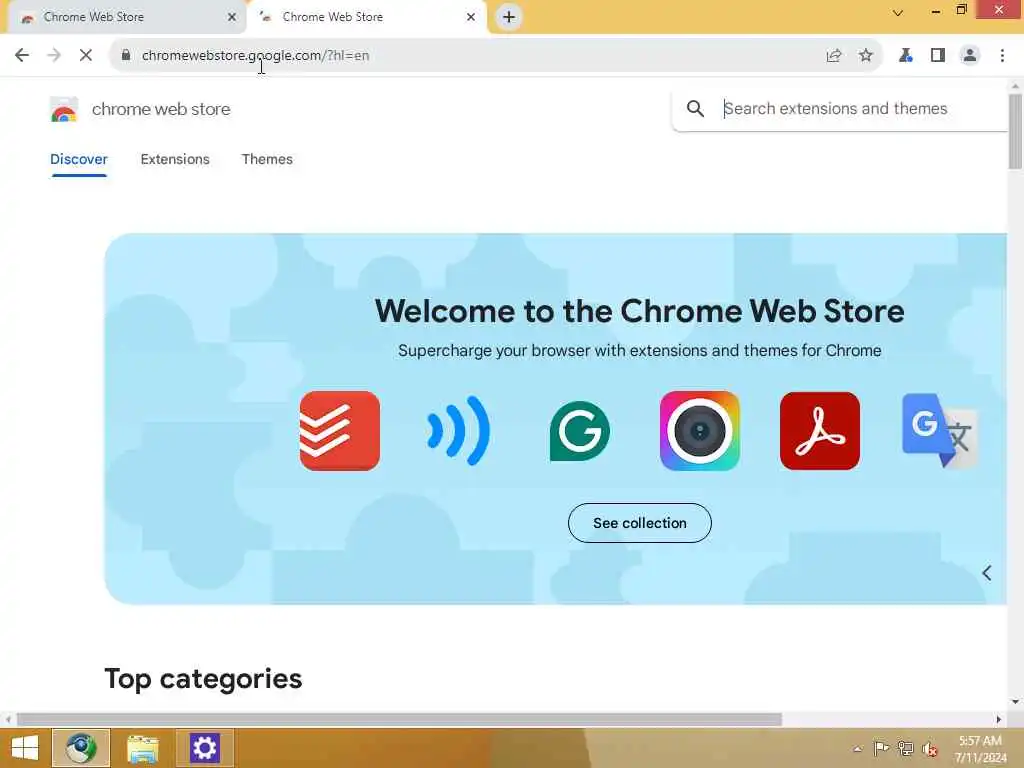
Task: Open Chrome Labs flask icon
Action: click(905, 56)
